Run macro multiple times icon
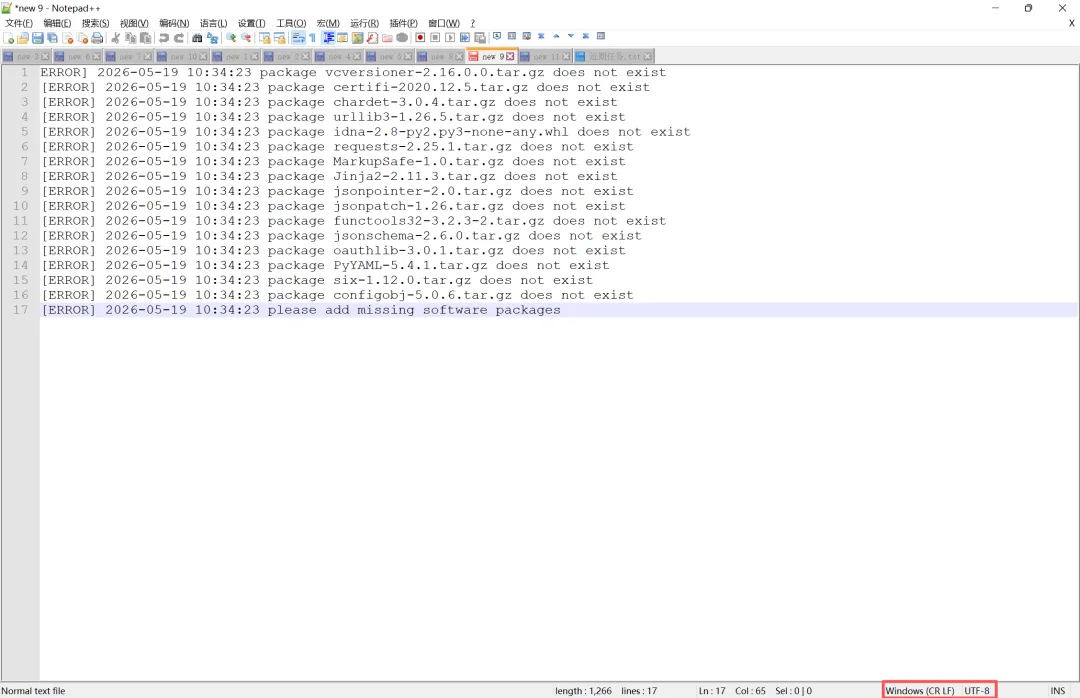 click(465, 38)
